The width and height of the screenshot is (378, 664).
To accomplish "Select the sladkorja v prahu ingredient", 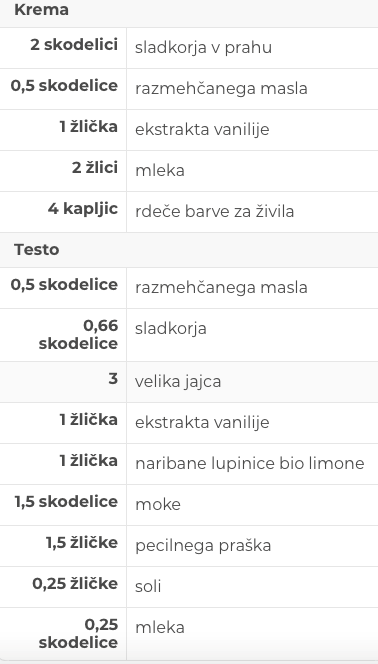I will (203, 48).
